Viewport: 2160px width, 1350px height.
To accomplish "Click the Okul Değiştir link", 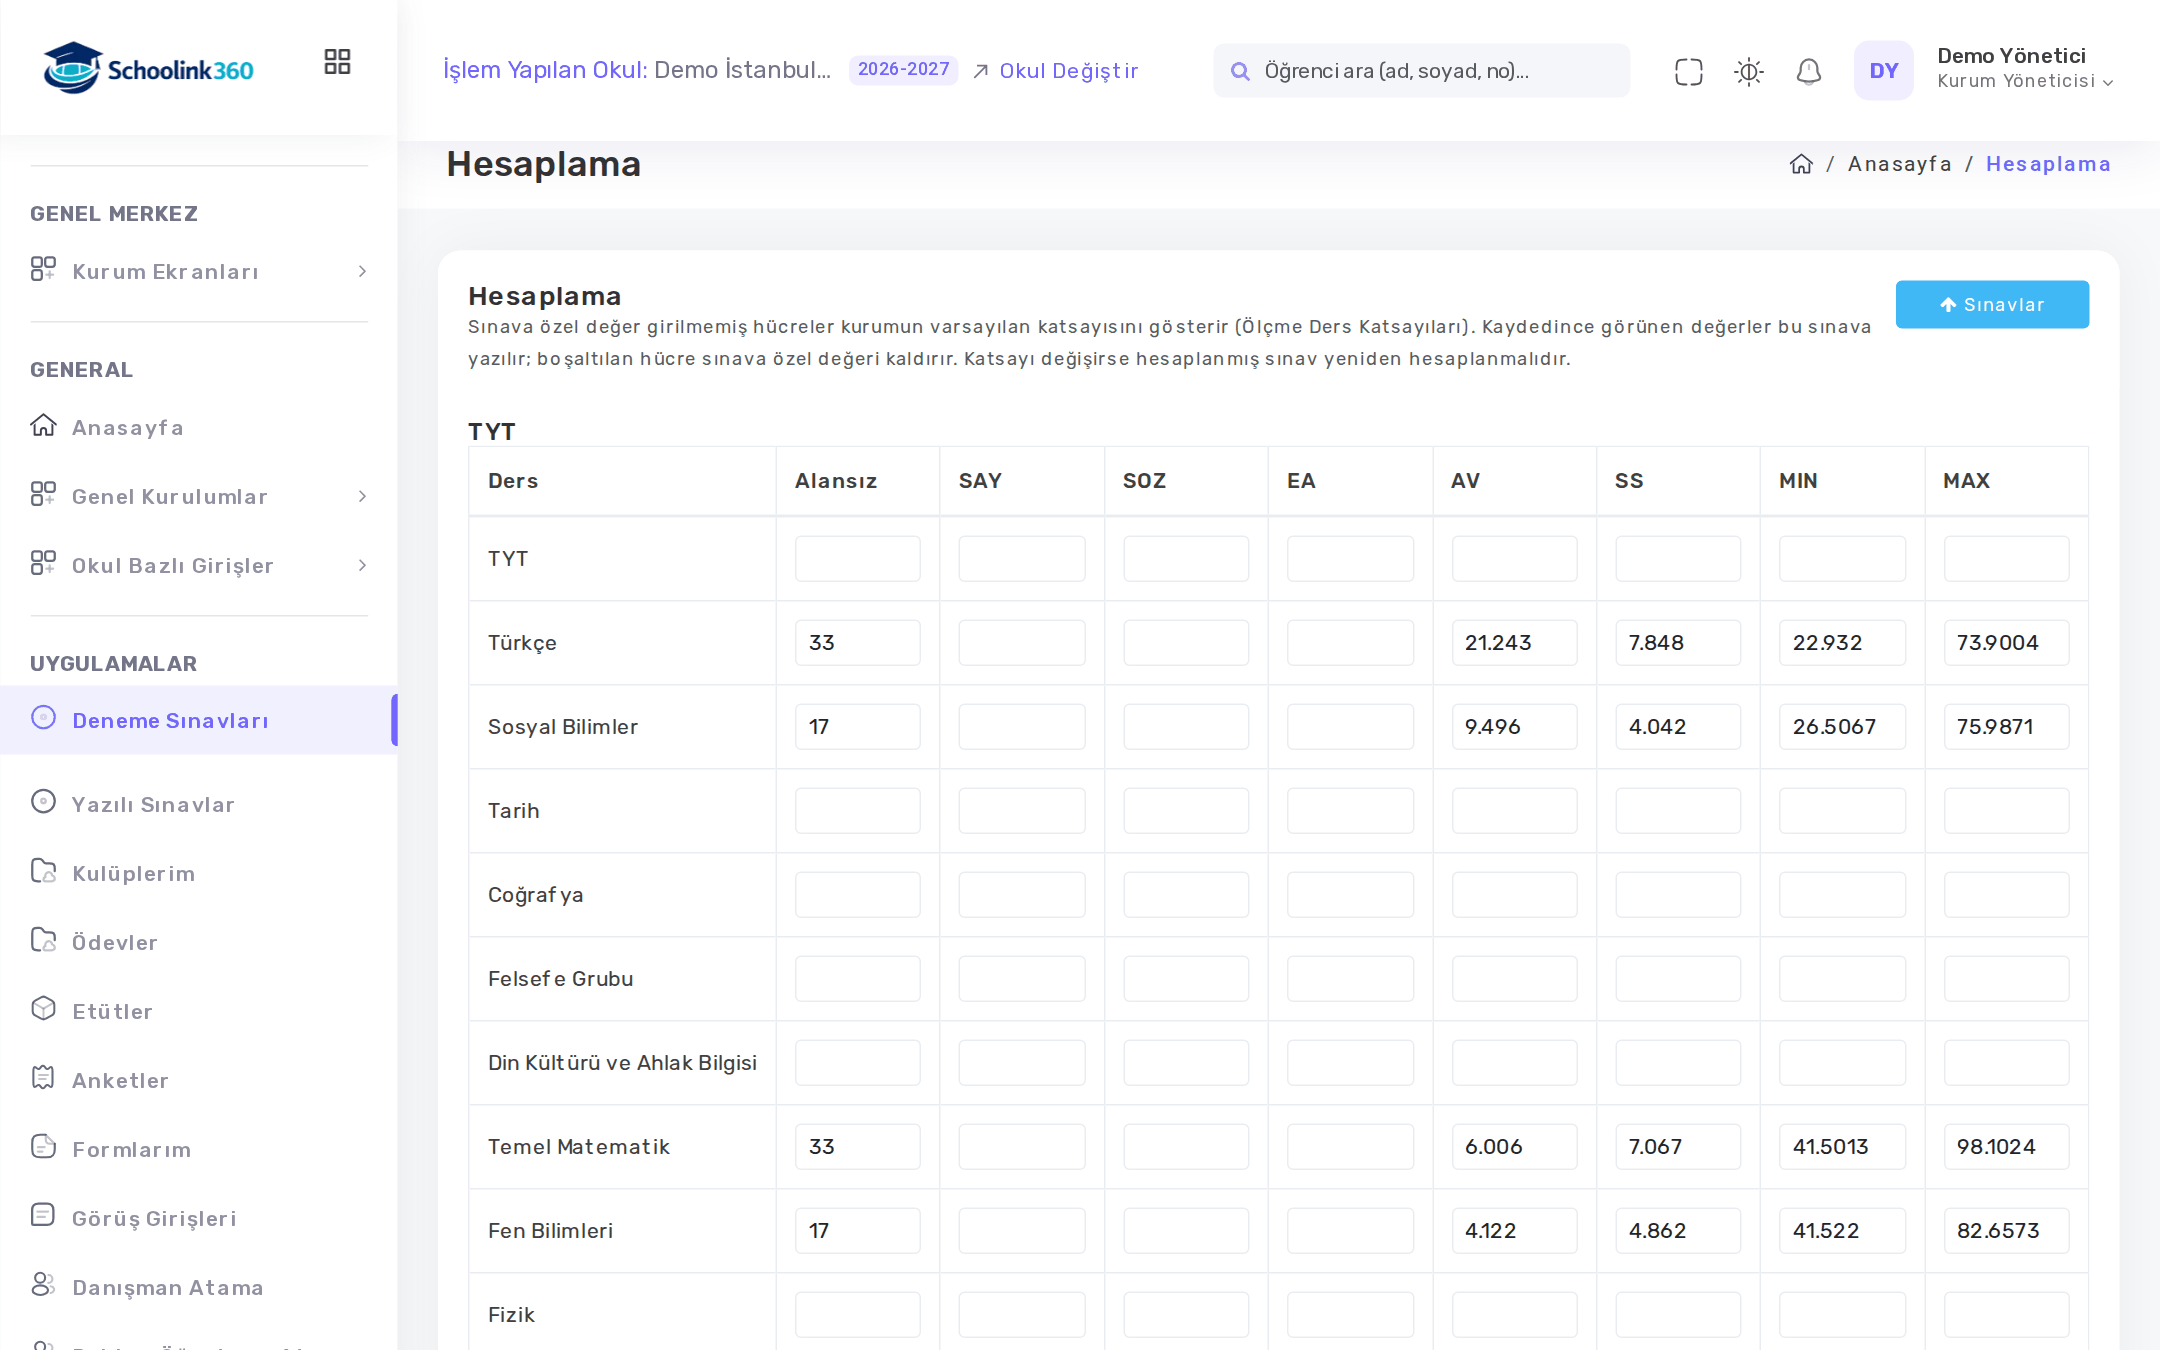I will [1055, 71].
